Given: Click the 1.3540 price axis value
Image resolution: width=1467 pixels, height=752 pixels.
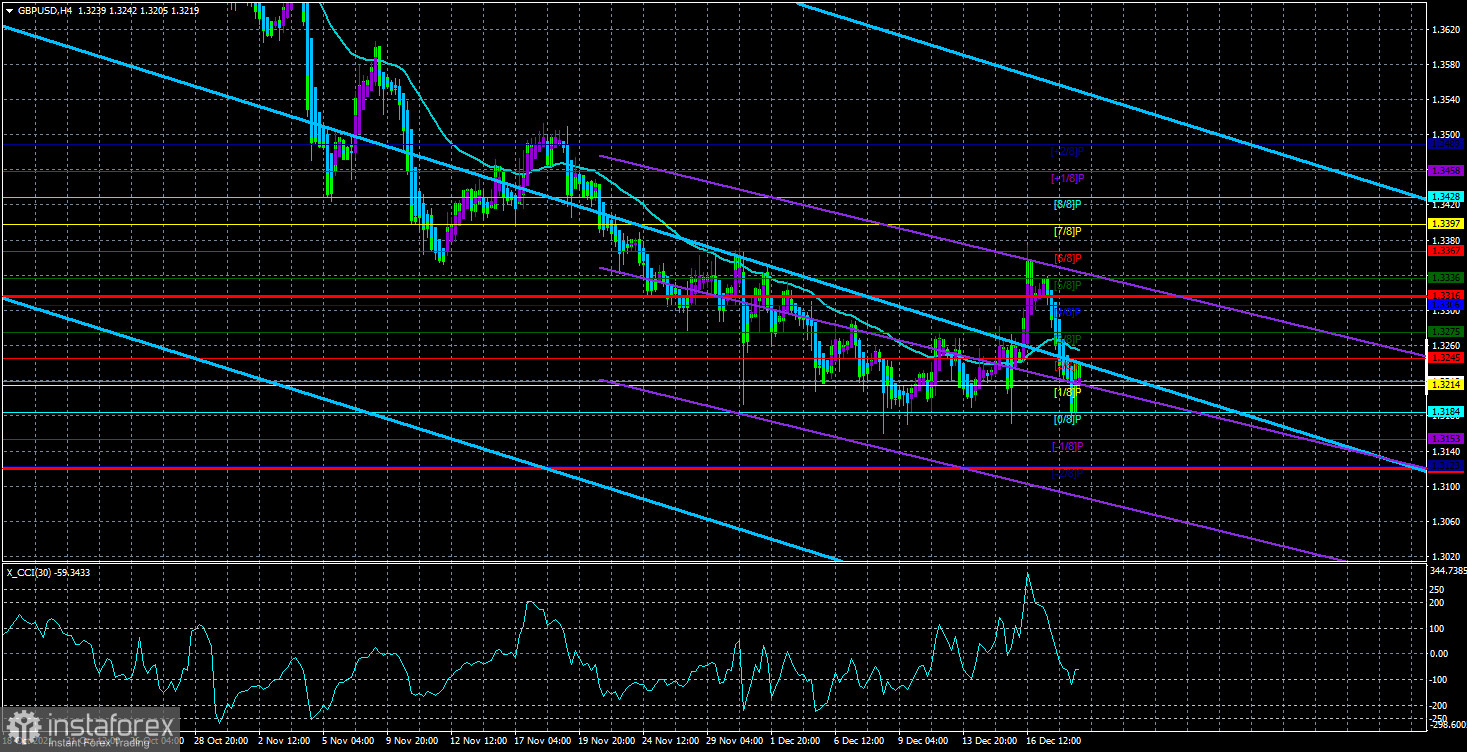Looking at the screenshot, I should tap(1446, 100).
